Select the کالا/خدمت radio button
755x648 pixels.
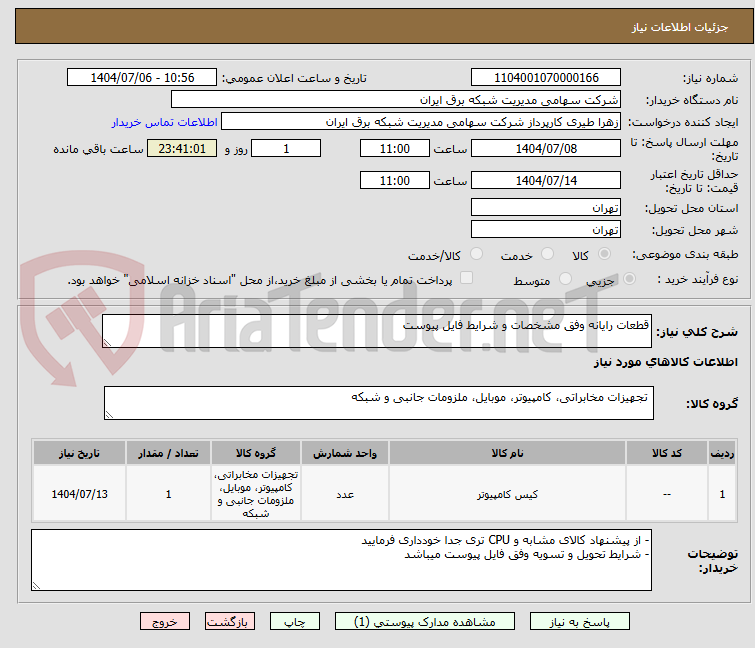coord(476,253)
